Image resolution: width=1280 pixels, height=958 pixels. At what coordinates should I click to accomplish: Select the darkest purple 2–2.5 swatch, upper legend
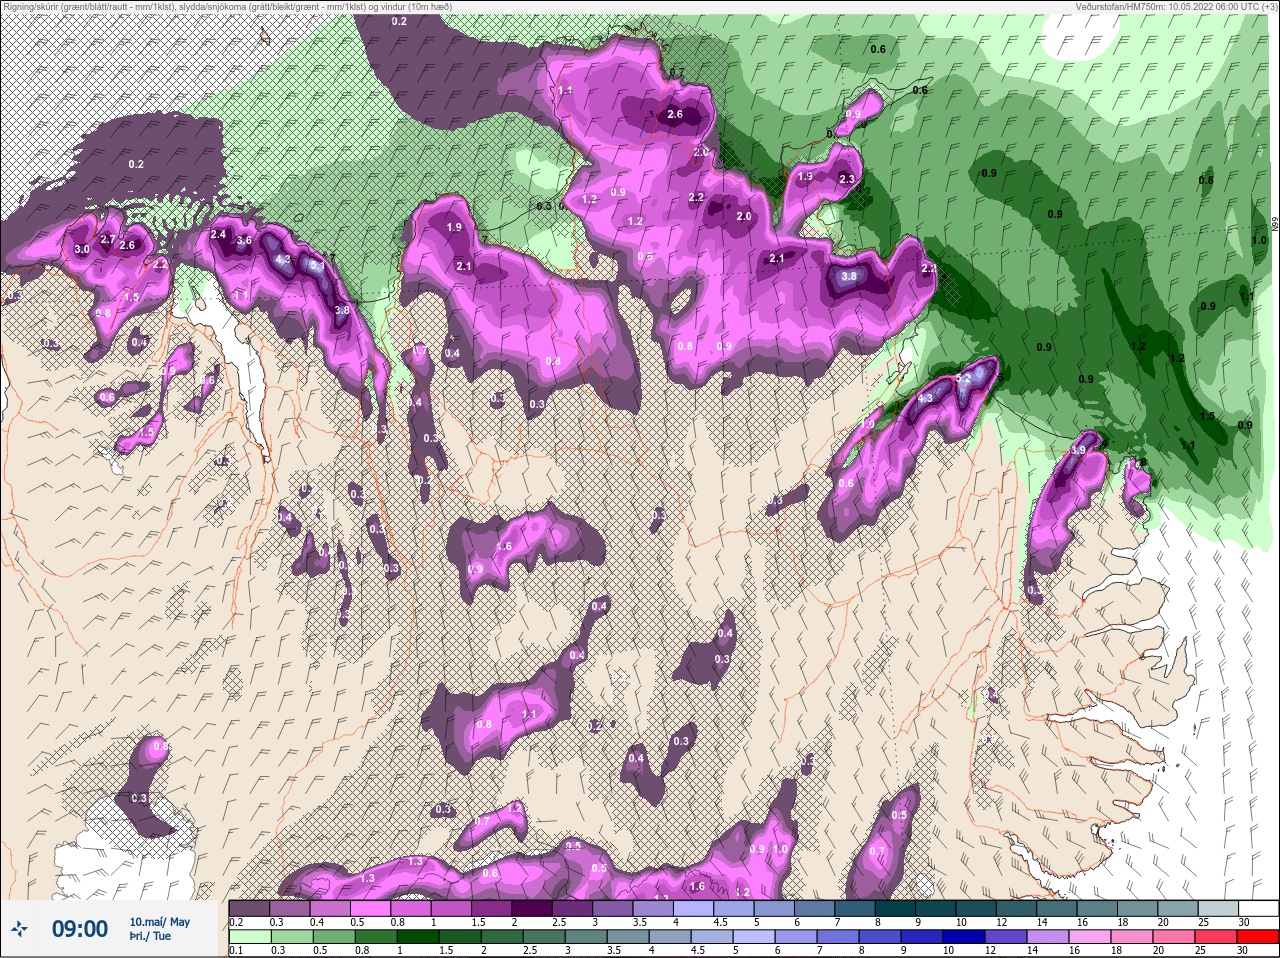[532, 908]
